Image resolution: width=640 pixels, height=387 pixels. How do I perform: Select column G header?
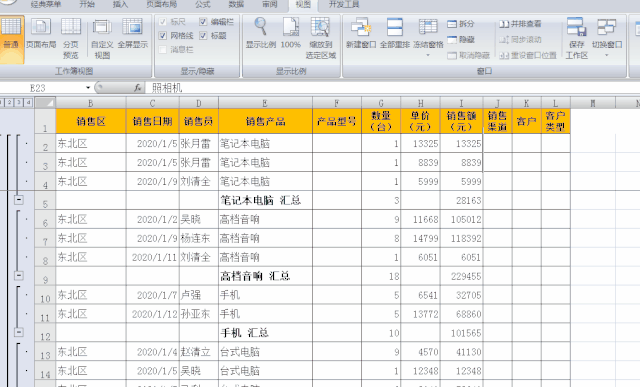381,103
